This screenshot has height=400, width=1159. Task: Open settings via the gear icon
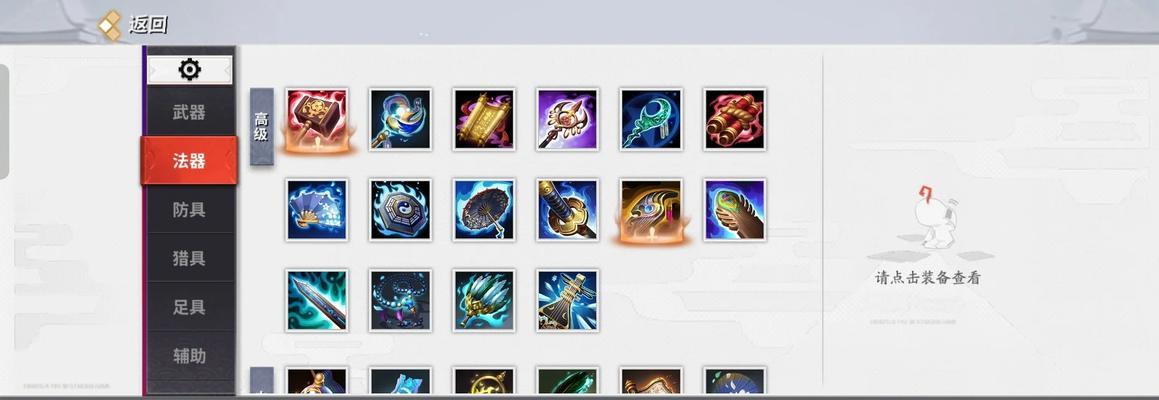pyautogui.click(x=190, y=70)
